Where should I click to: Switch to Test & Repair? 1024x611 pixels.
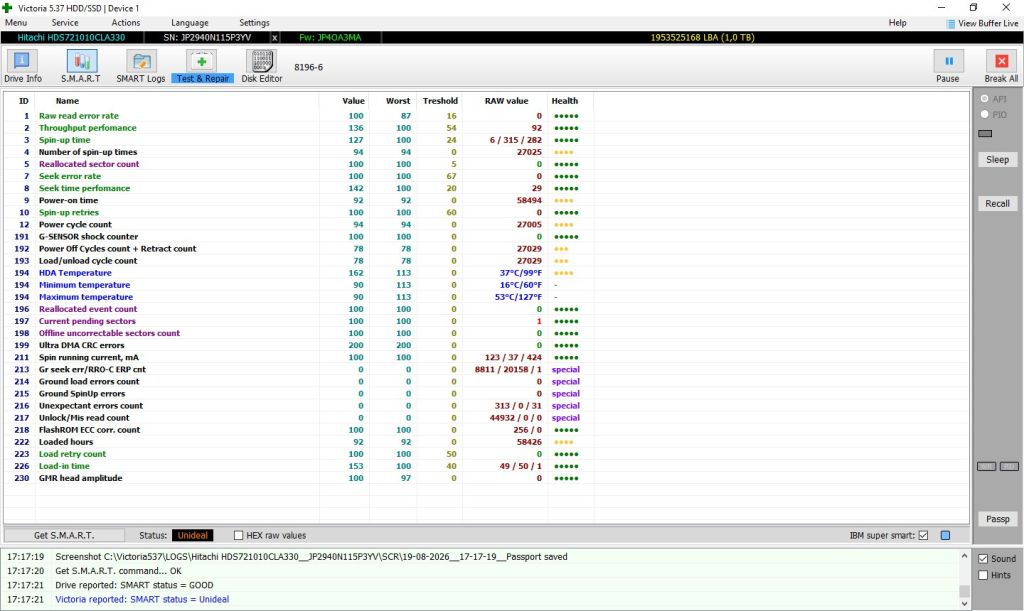(x=202, y=67)
